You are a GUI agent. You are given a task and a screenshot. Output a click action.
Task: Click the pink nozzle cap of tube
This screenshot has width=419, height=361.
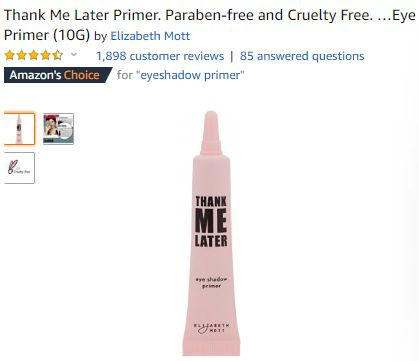(211, 133)
